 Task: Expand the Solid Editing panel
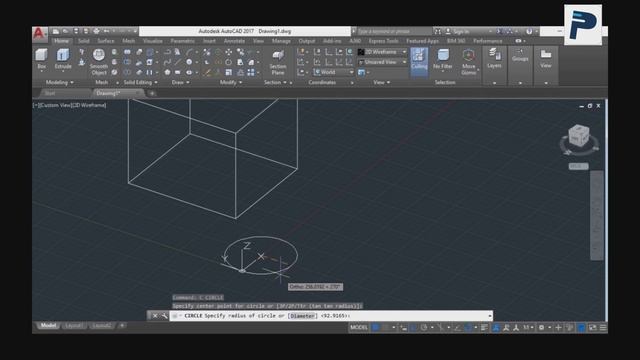point(140,82)
